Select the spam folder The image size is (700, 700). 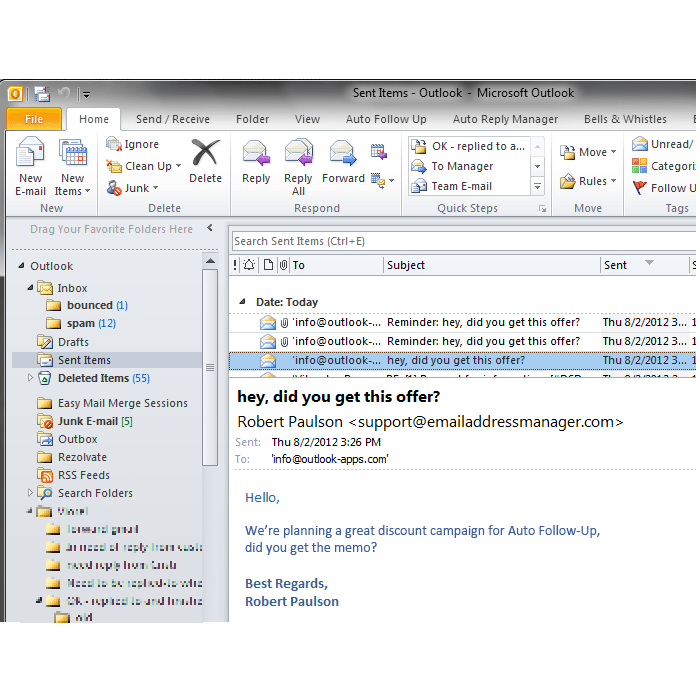81,323
